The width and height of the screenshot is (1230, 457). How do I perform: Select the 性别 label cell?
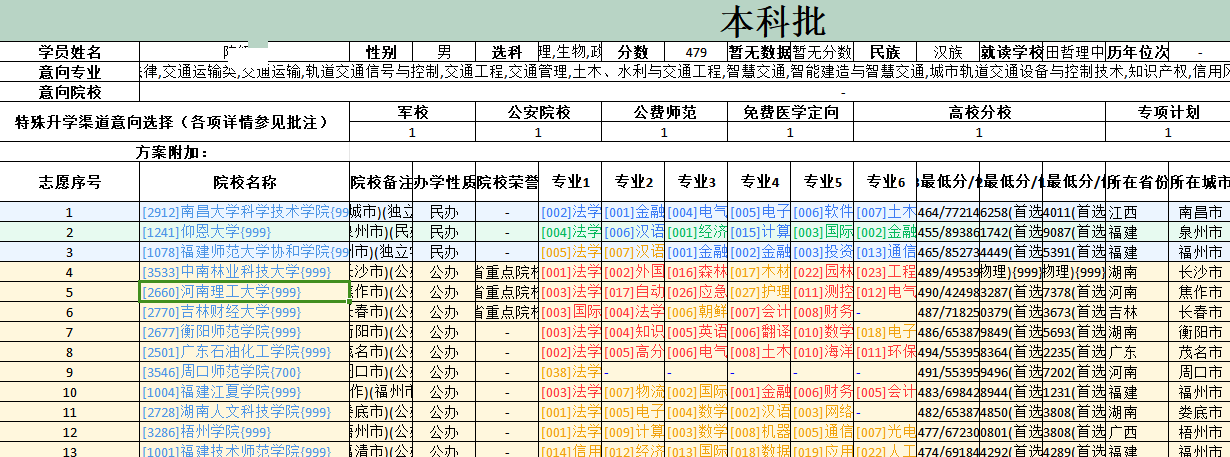[381, 52]
